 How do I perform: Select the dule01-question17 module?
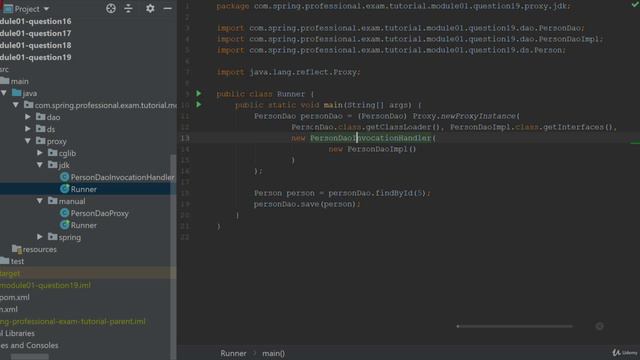pos(36,33)
